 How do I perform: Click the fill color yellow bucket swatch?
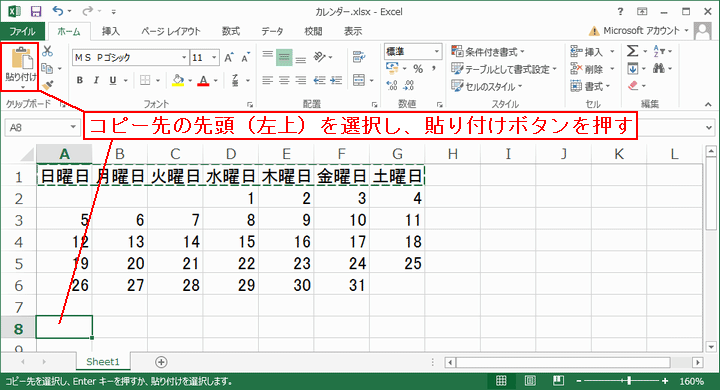click(x=178, y=80)
